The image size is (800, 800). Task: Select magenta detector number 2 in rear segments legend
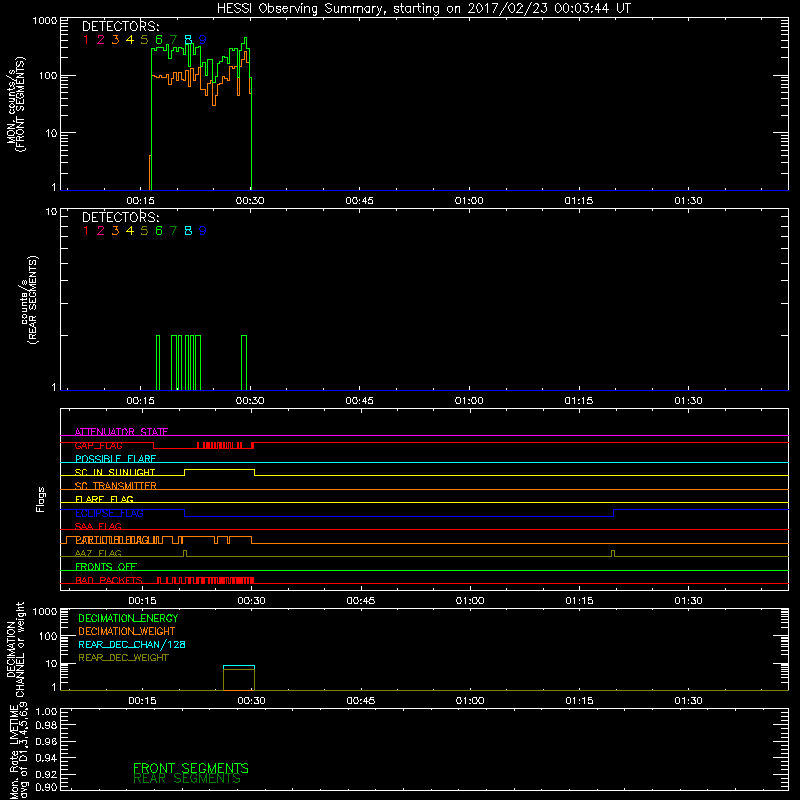pos(101,231)
